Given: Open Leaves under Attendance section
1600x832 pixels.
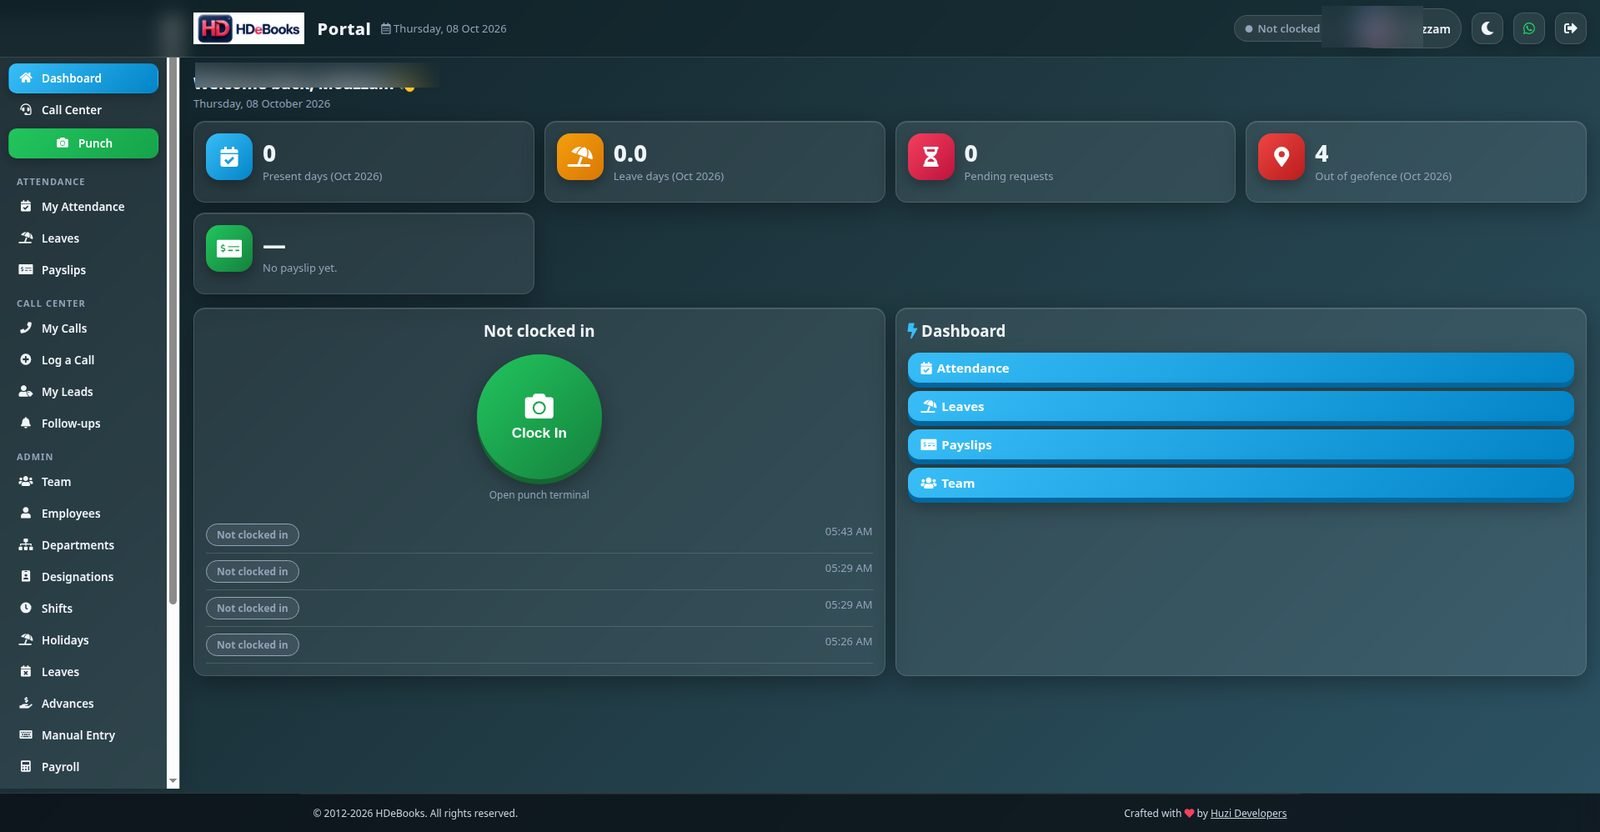Looking at the screenshot, I should coord(84,239).
